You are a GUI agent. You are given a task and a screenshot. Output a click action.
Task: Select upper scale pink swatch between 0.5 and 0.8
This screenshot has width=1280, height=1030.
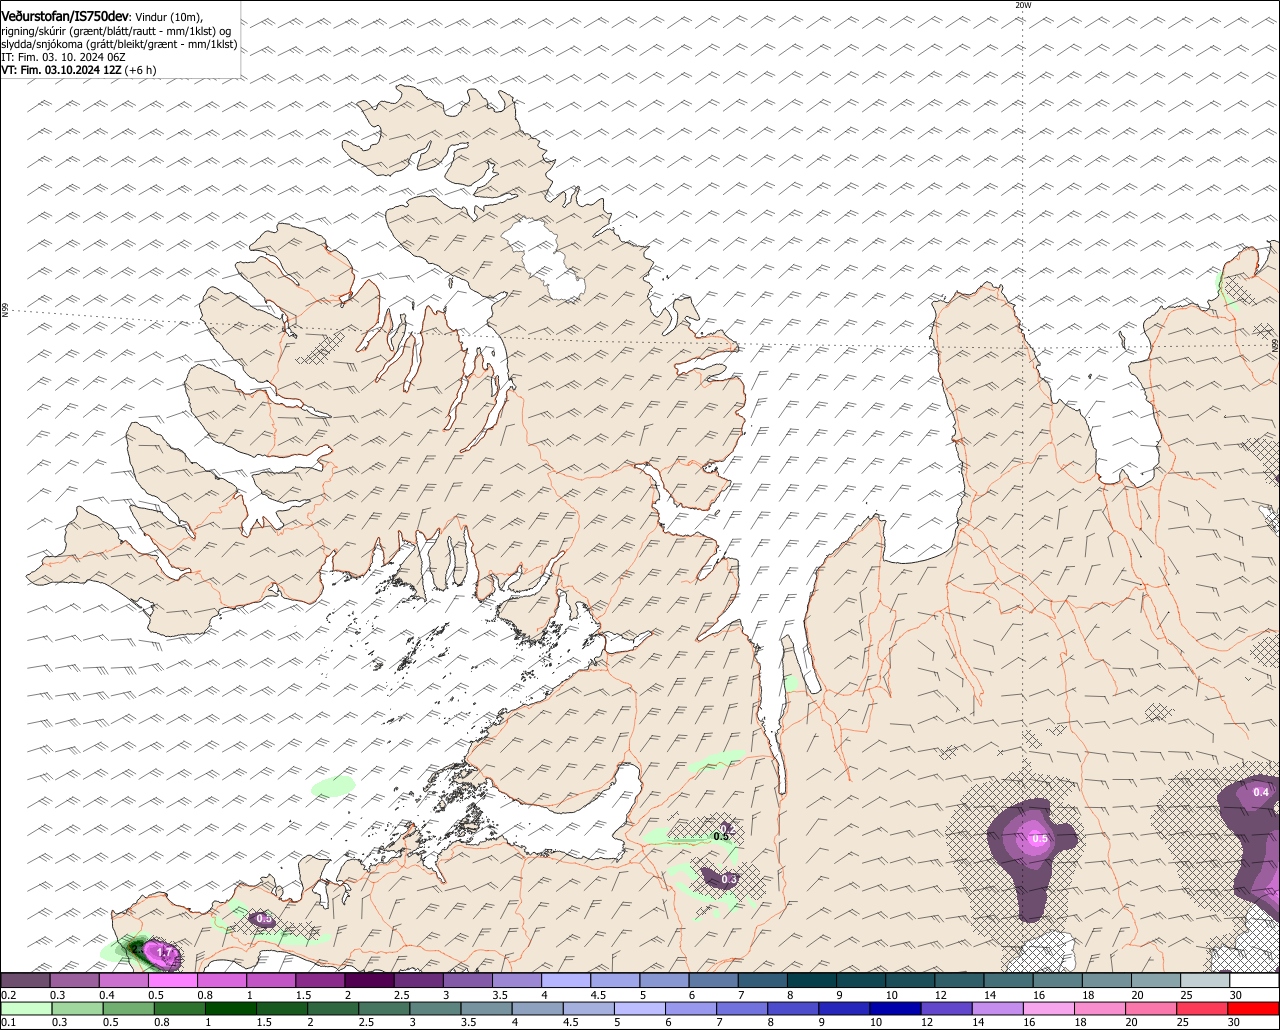172,980
